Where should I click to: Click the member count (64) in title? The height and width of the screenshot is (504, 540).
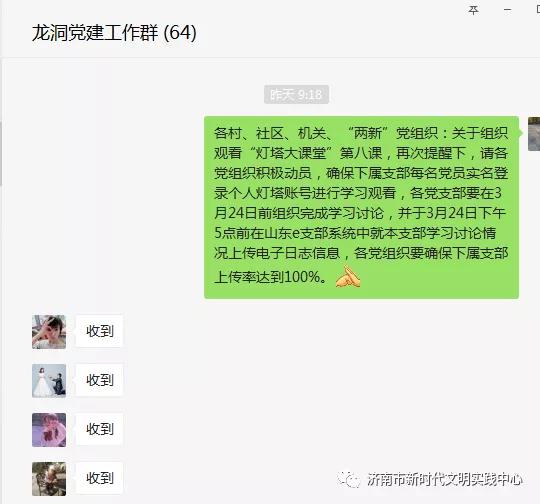point(180,33)
